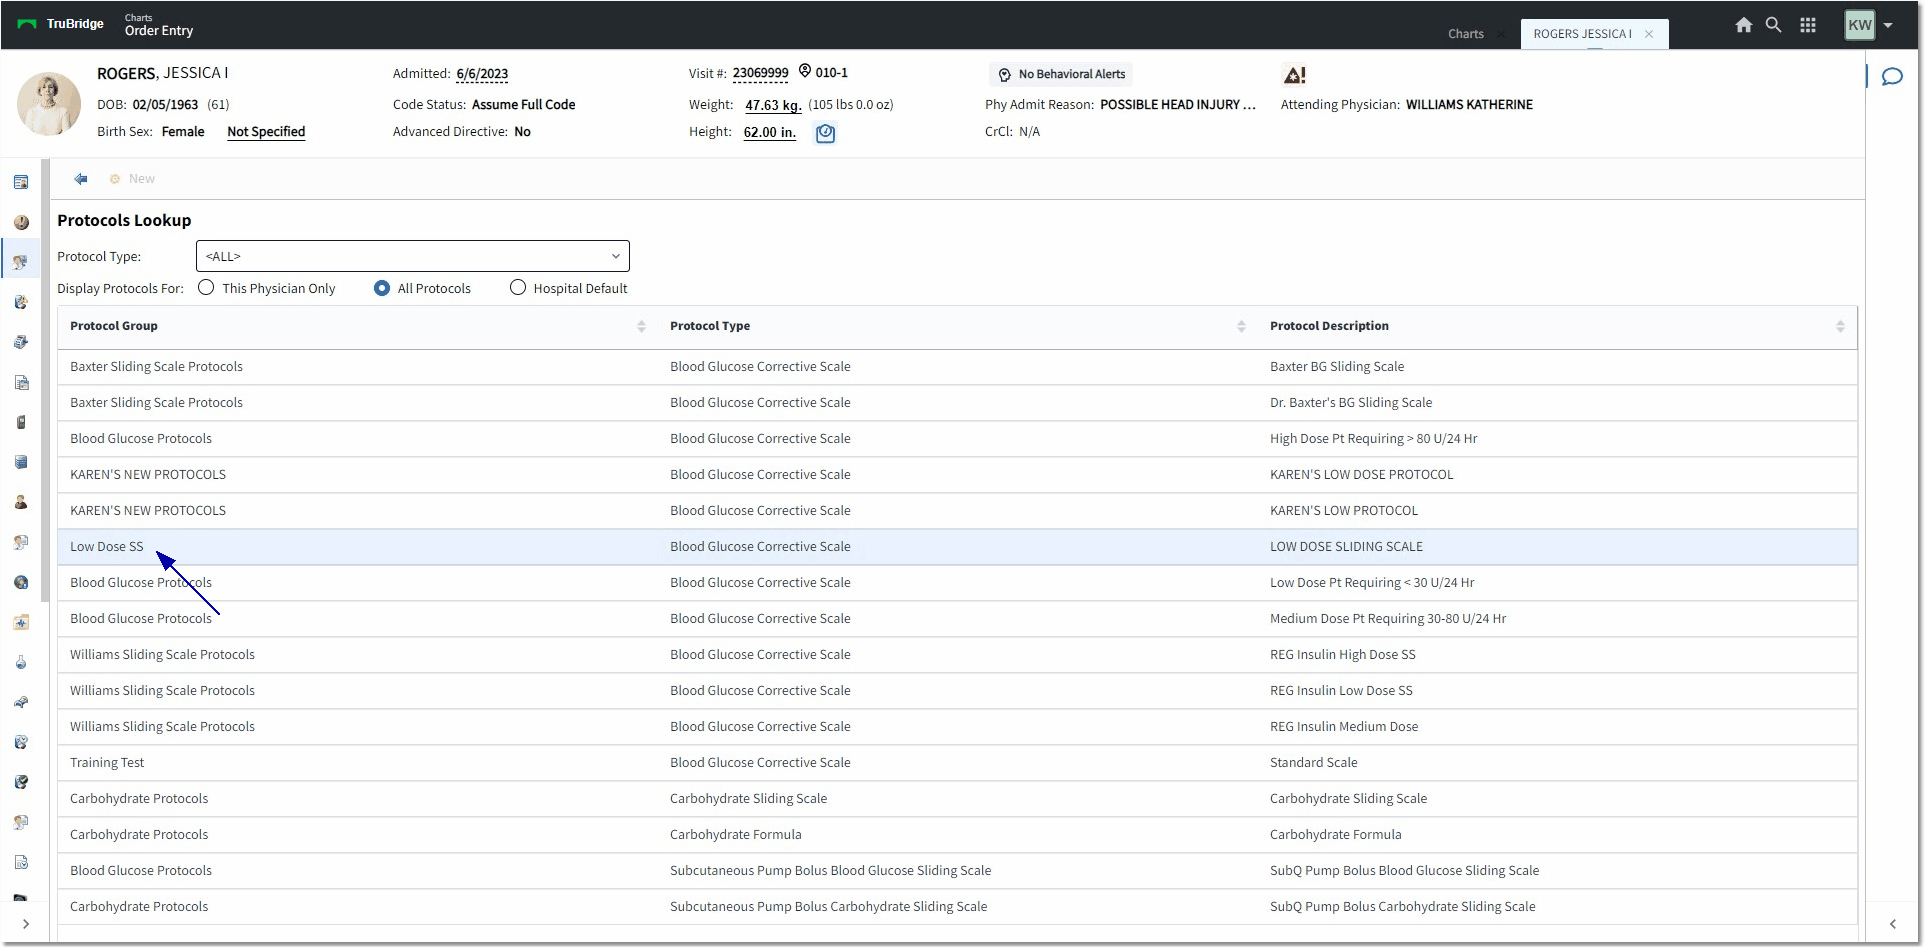The image size is (1925, 949).
Task: Switch to ROGERS JESSICA I tab
Action: tap(1582, 34)
